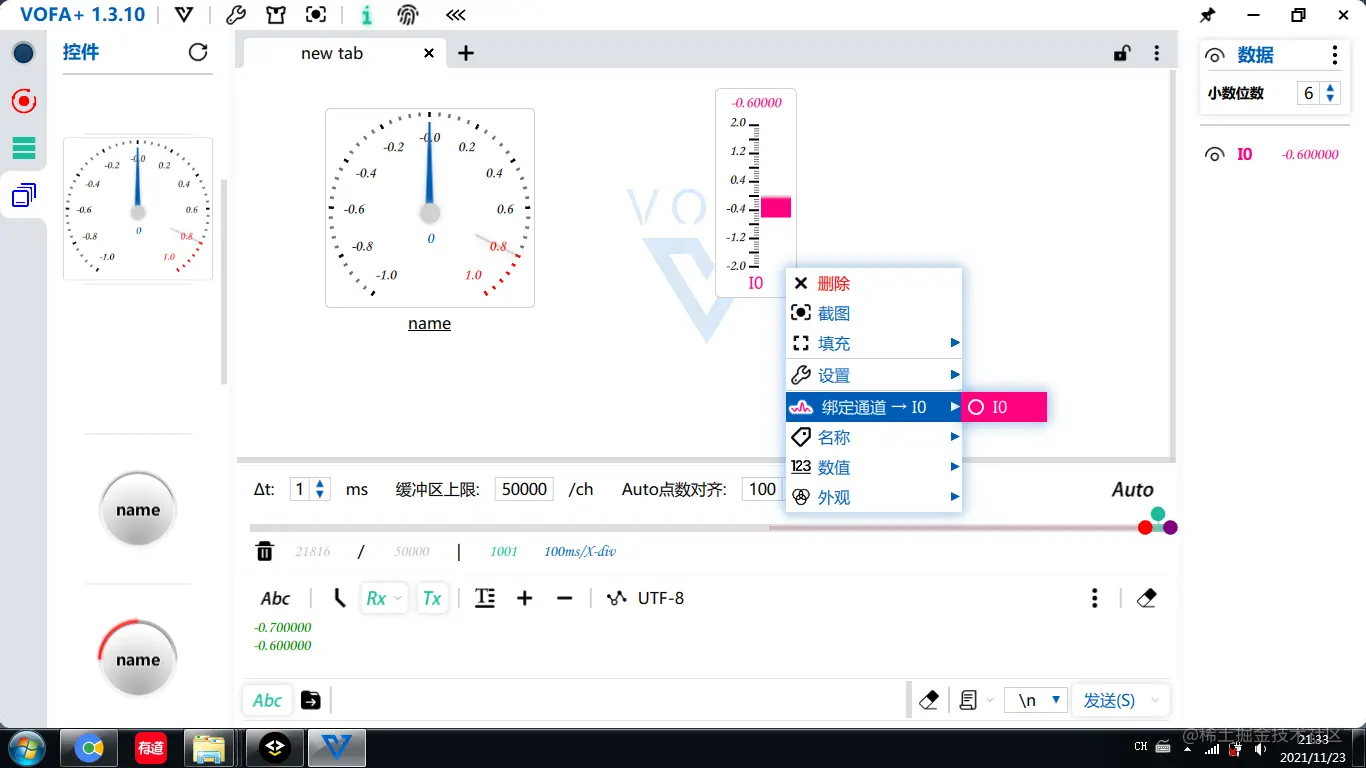This screenshot has width=1366, height=768.
Task: Click the t-shirt theme icon in top toolbar
Action: click(x=278, y=14)
